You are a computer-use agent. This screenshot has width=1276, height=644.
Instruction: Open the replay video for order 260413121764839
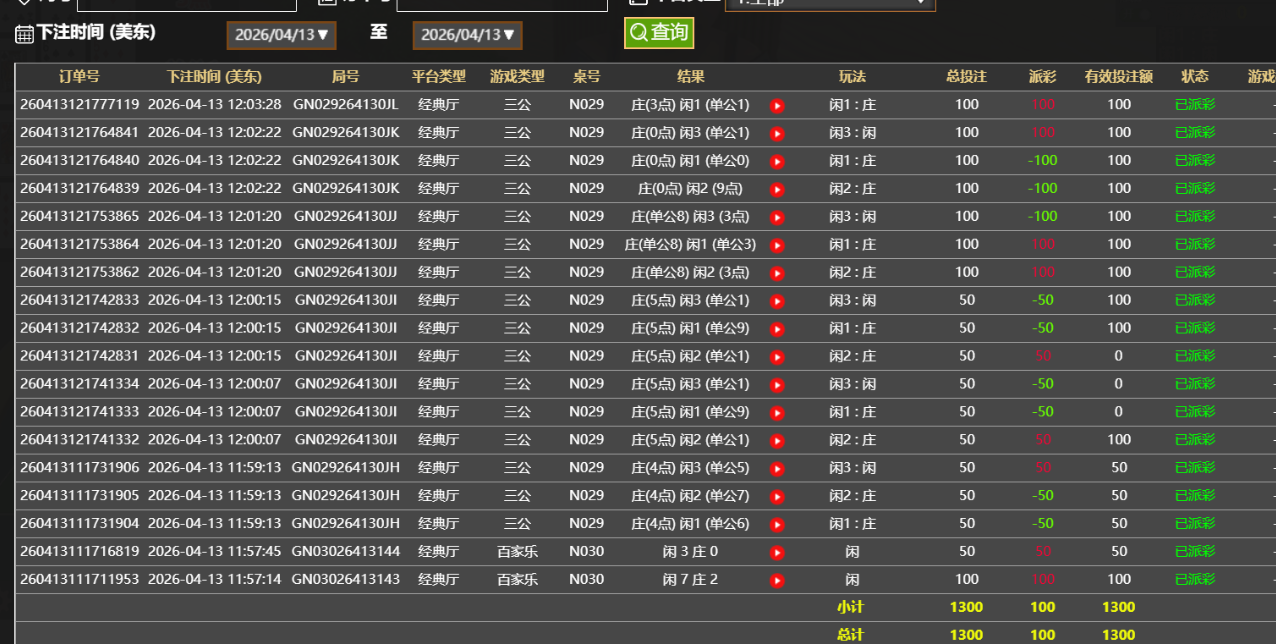(777, 189)
